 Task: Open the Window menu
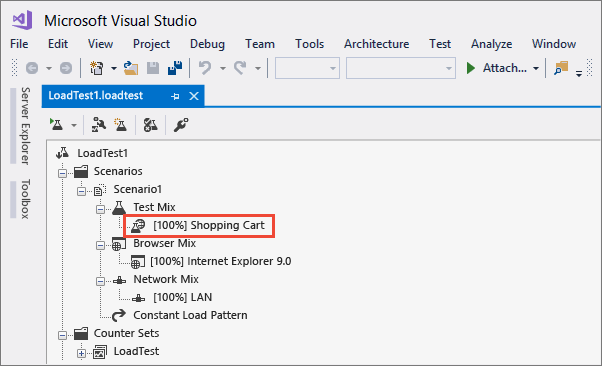[x=554, y=44]
